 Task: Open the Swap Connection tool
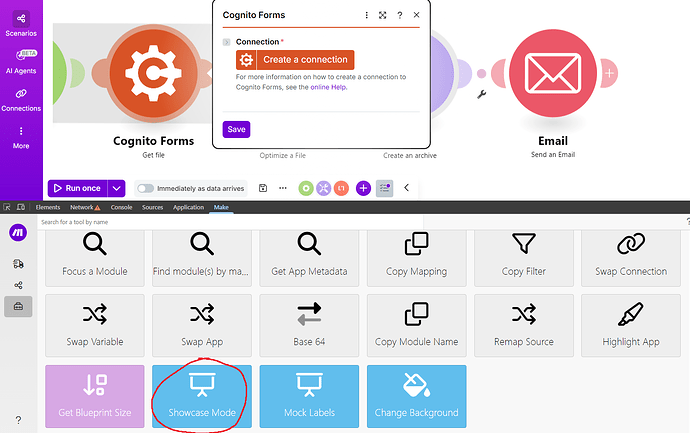tap(631, 258)
